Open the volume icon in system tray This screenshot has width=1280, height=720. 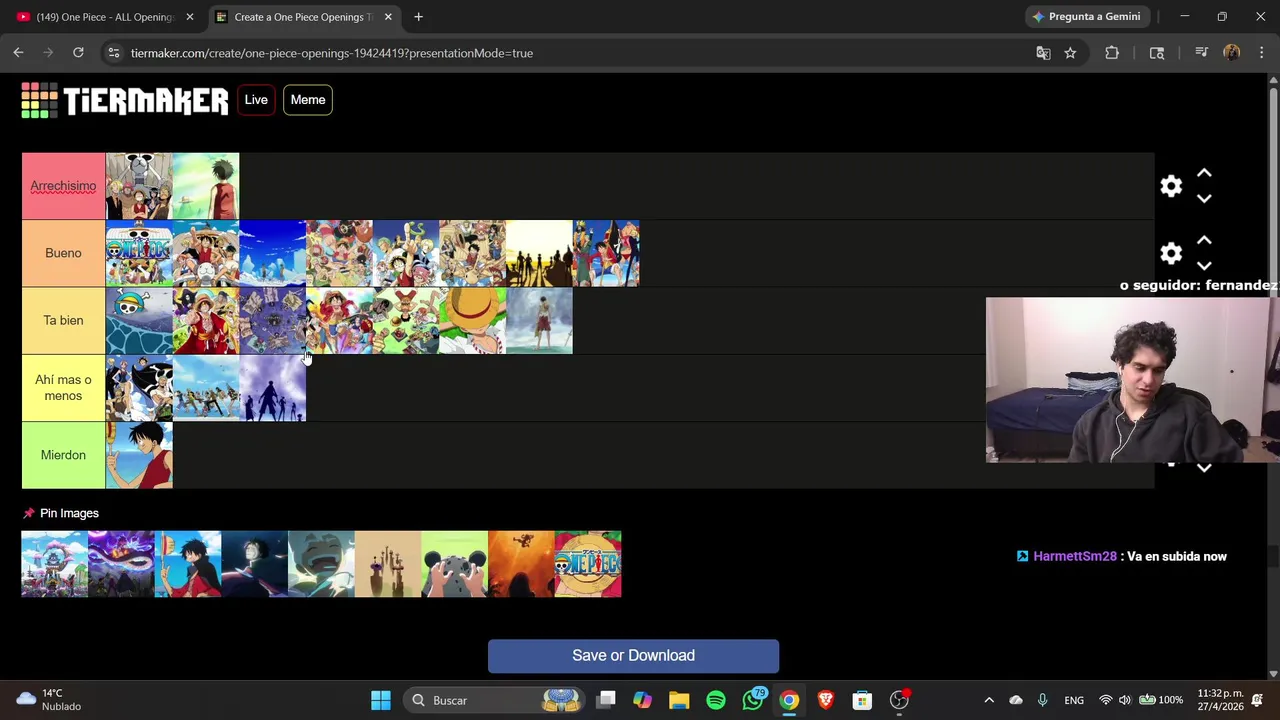click(x=1125, y=700)
